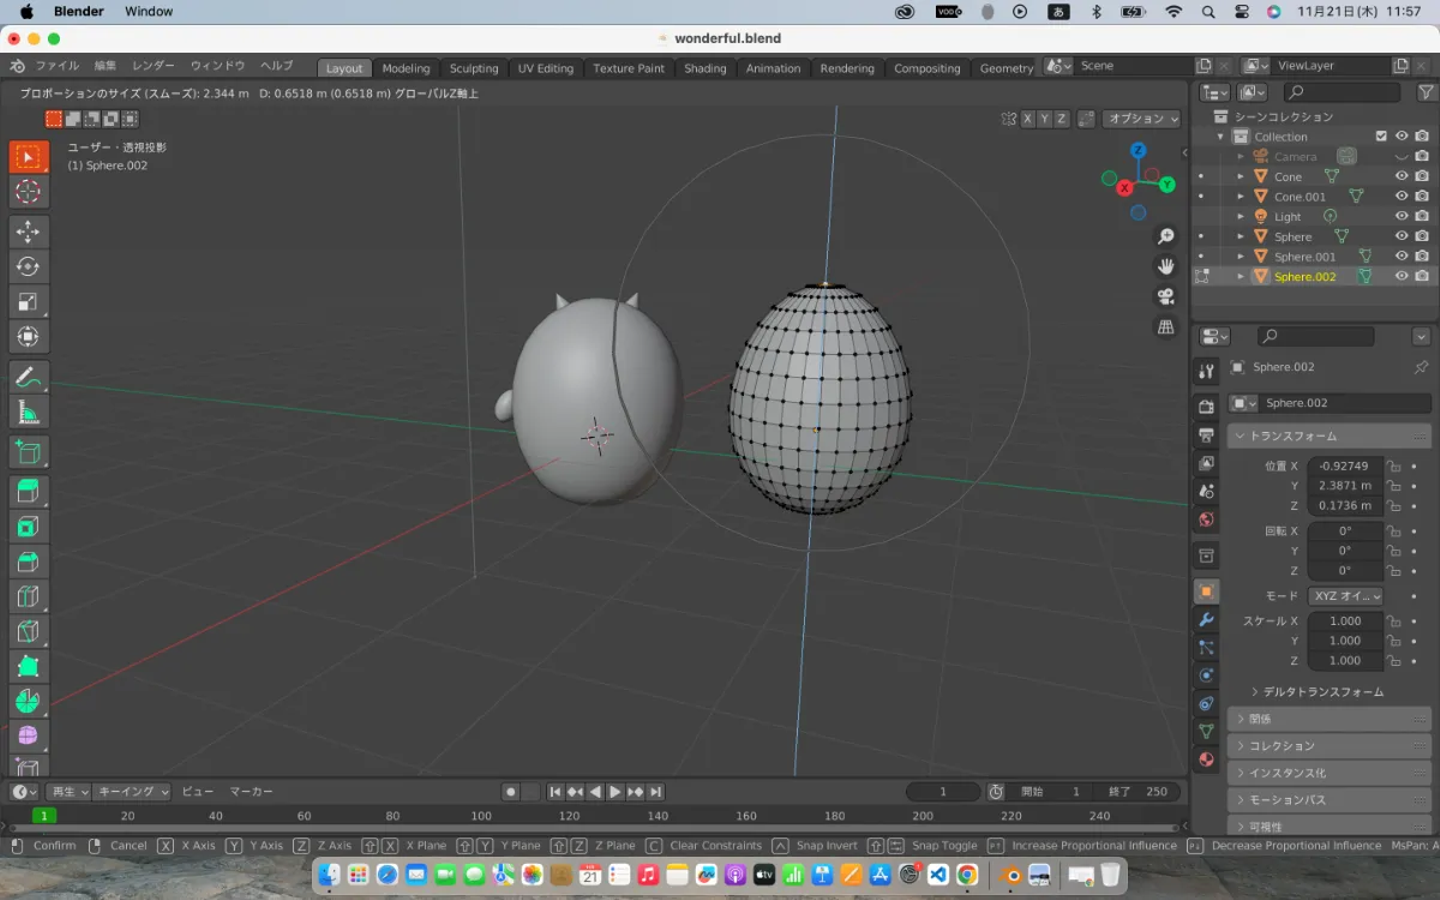Click frame 120 on the timeline
The height and width of the screenshot is (900, 1440).
pos(569,816)
